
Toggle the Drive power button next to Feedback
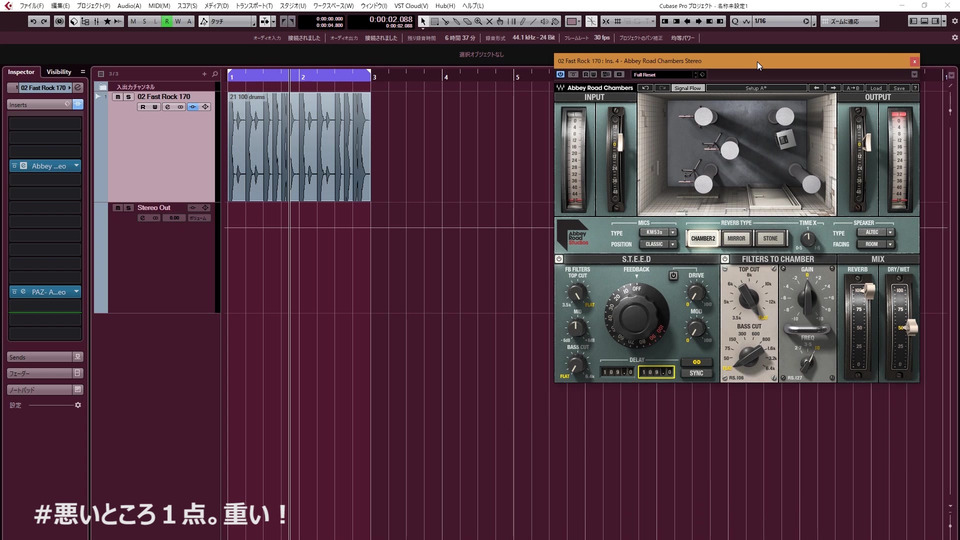point(673,276)
